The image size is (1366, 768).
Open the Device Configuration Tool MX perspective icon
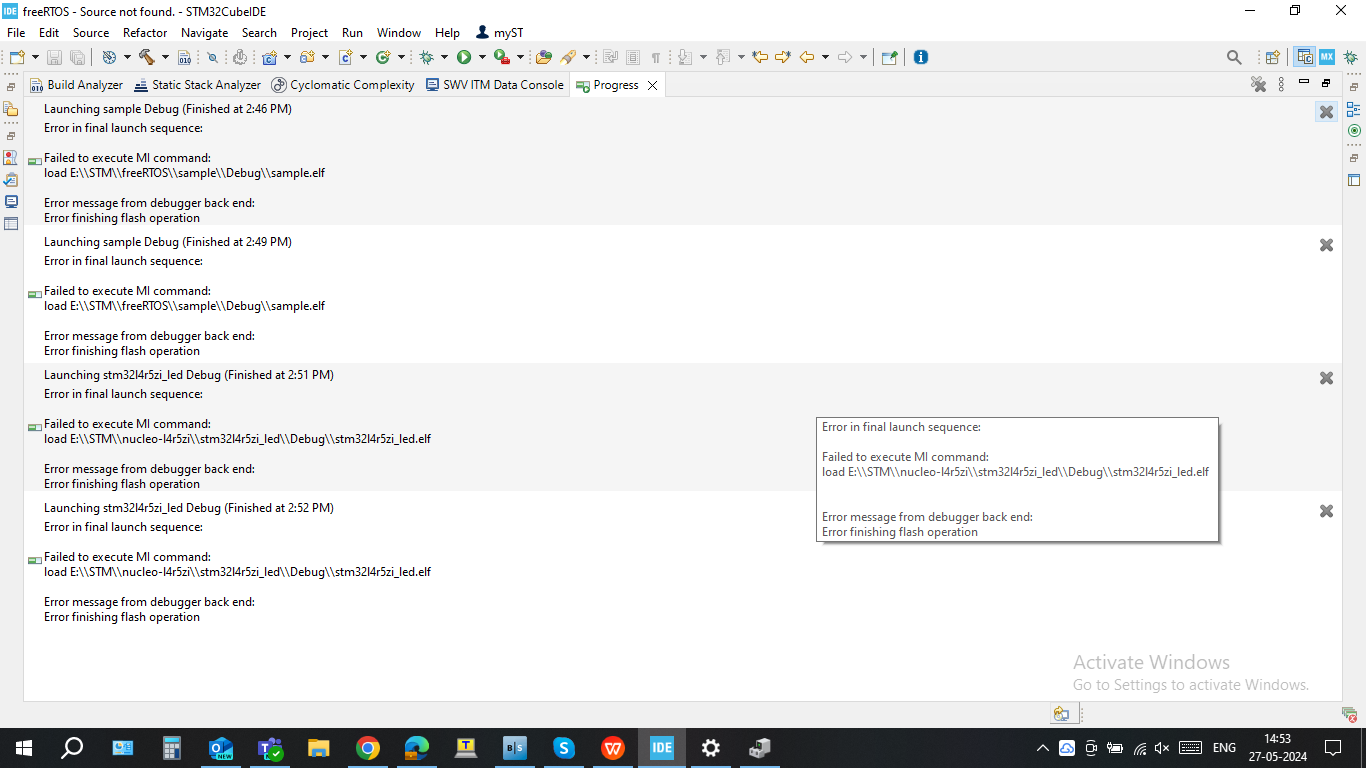pyautogui.click(x=1327, y=57)
